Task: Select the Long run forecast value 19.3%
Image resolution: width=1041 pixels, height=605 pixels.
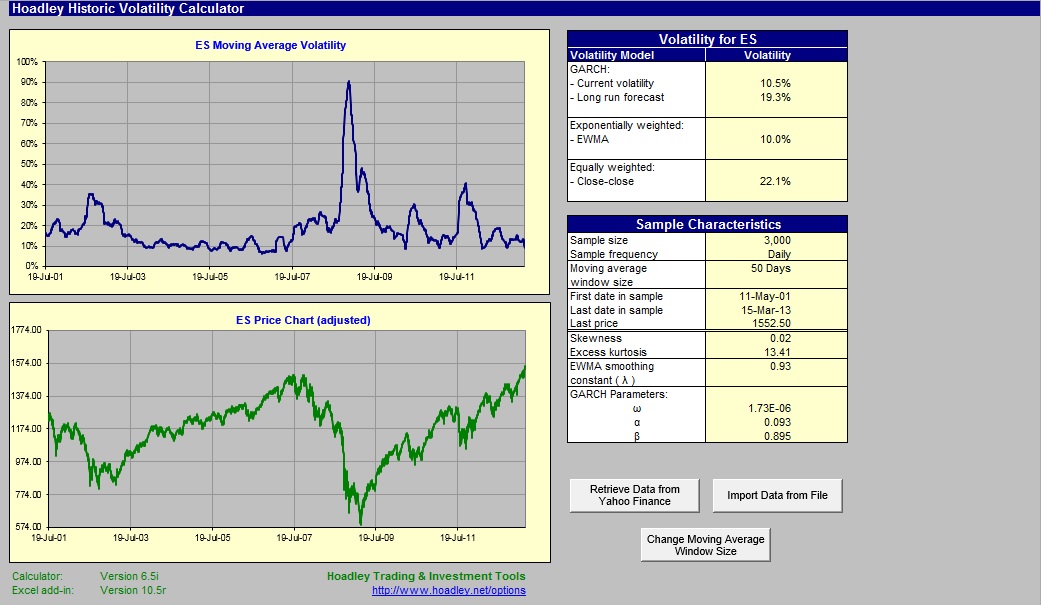Action: coord(775,97)
